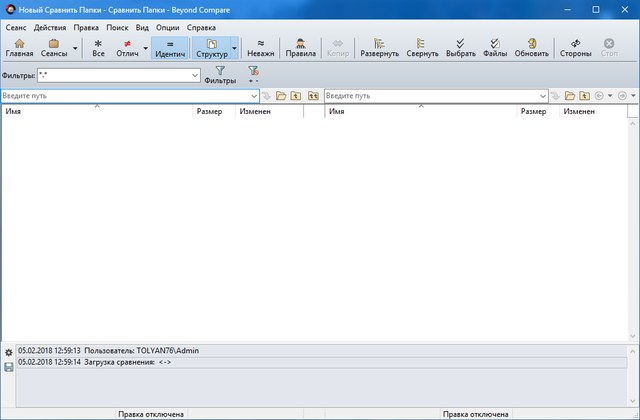Click the Обновить refresh icon
Screen dimensions: 640x420
coord(531,47)
